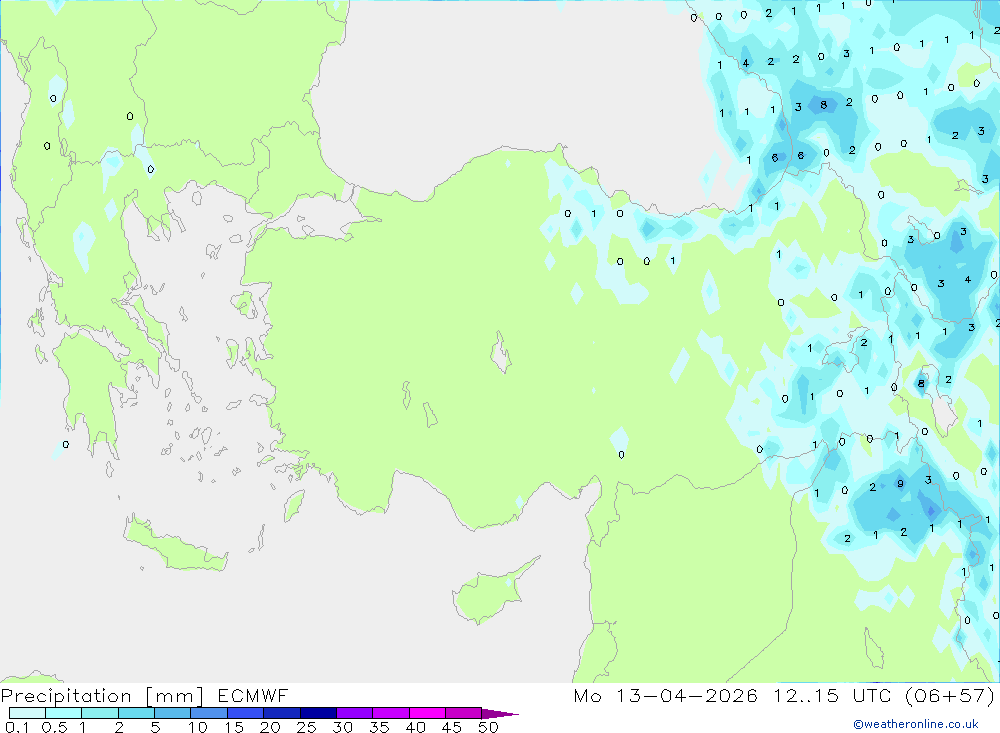Open the weatheronline.co.uk credit link
The image size is (1000, 733).
[x=916, y=724]
